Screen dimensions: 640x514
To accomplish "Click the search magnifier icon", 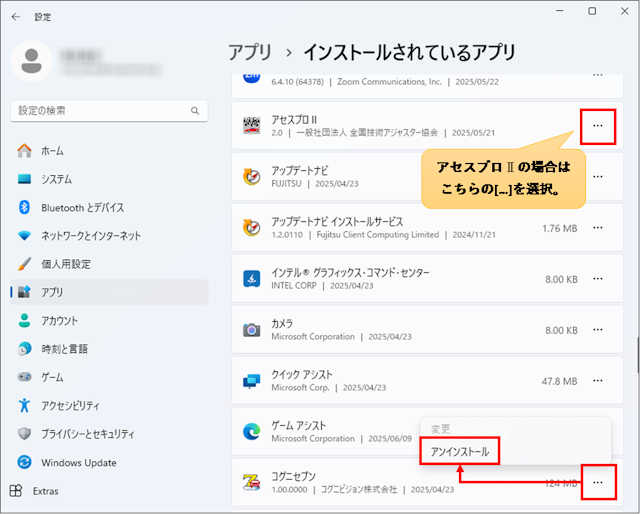I will coord(195,111).
